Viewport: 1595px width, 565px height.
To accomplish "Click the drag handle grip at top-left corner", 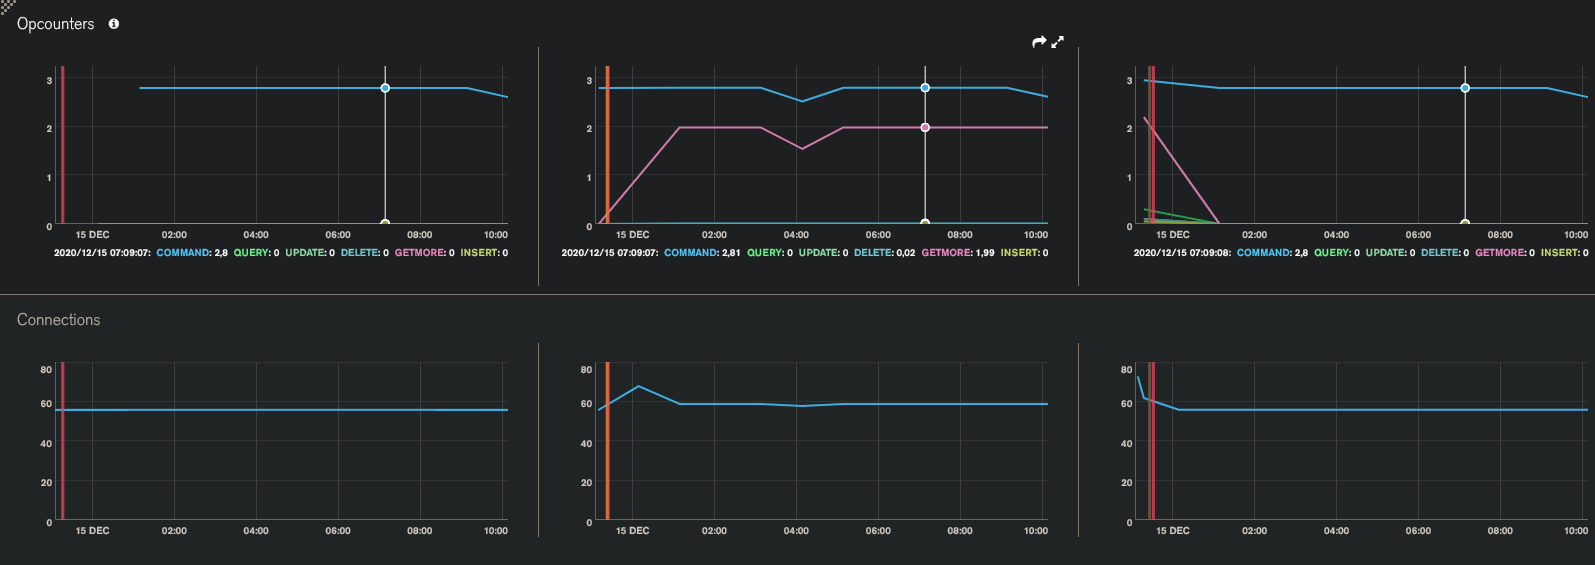I will pos(7,6).
